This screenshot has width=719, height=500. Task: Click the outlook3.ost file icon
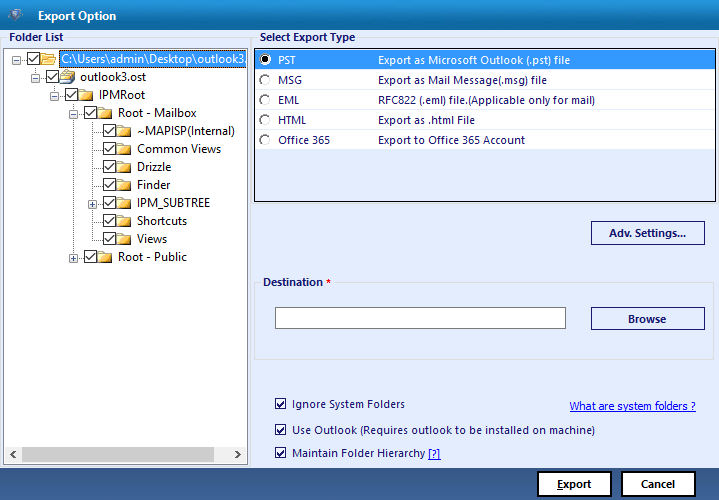tap(67, 77)
